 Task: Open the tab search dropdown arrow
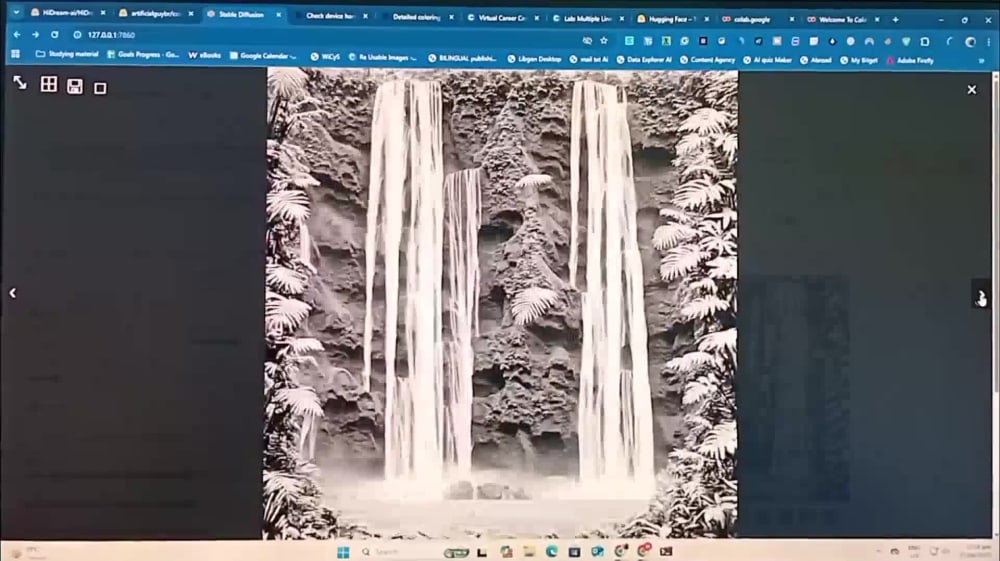coord(16,12)
